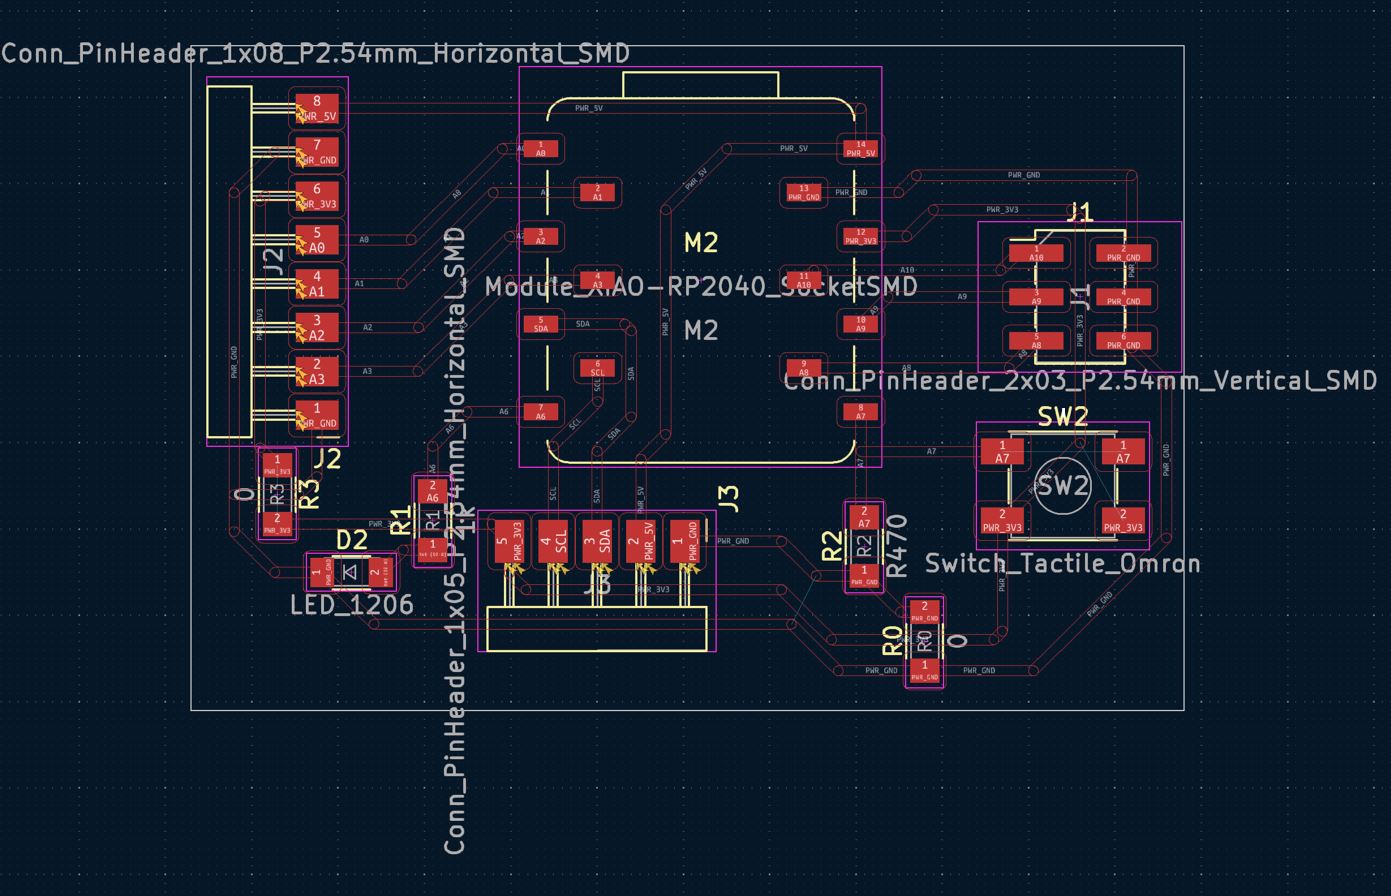Viewport: 1391px width, 896px height.
Task: Click the Conn_PinHeader_2x03_P2.54mm_Vertical_SMD label
Action: coord(1080,380)
